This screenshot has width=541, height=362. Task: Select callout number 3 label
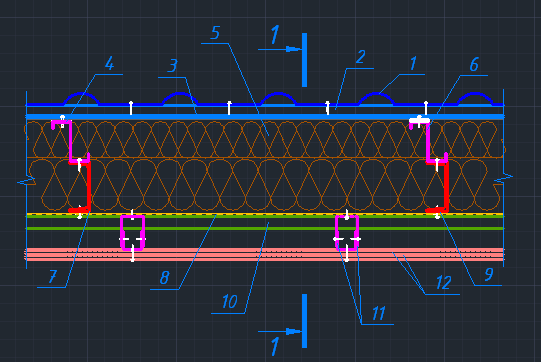(173, 66)
